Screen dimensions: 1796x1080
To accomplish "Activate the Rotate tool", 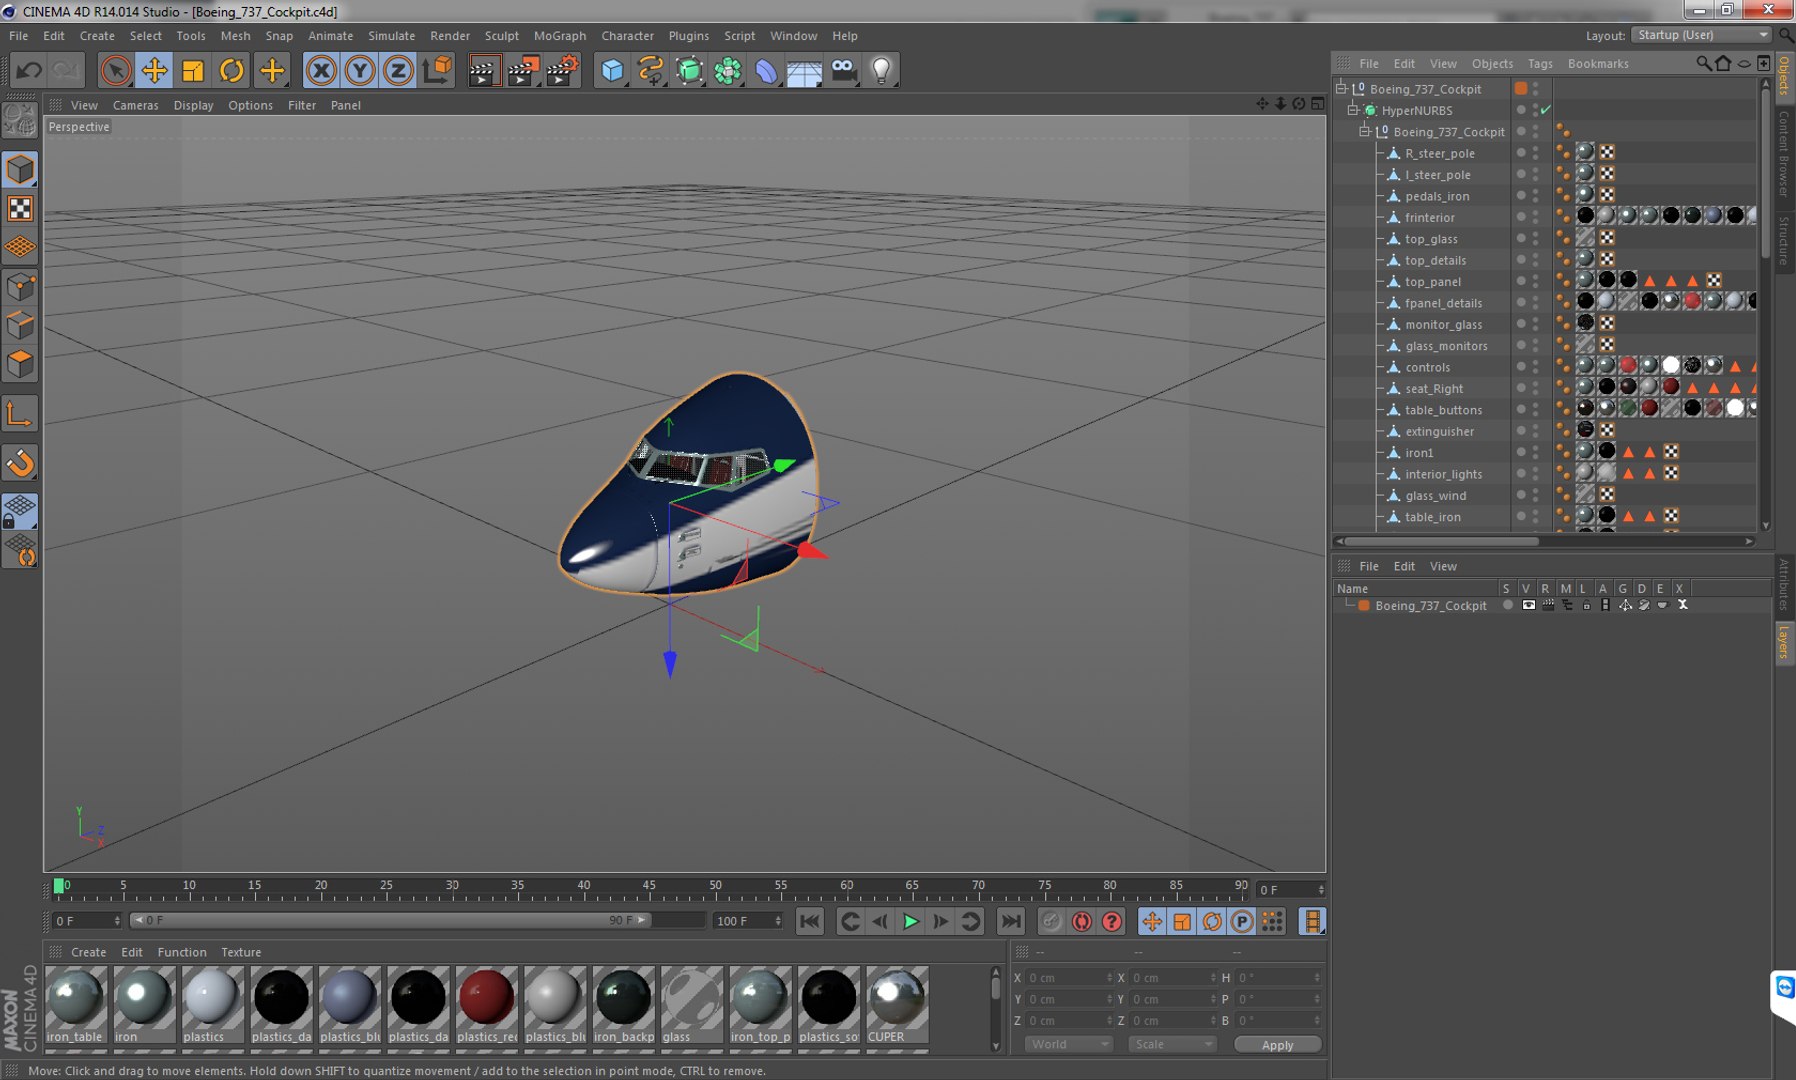I will [x=232, y=70].
